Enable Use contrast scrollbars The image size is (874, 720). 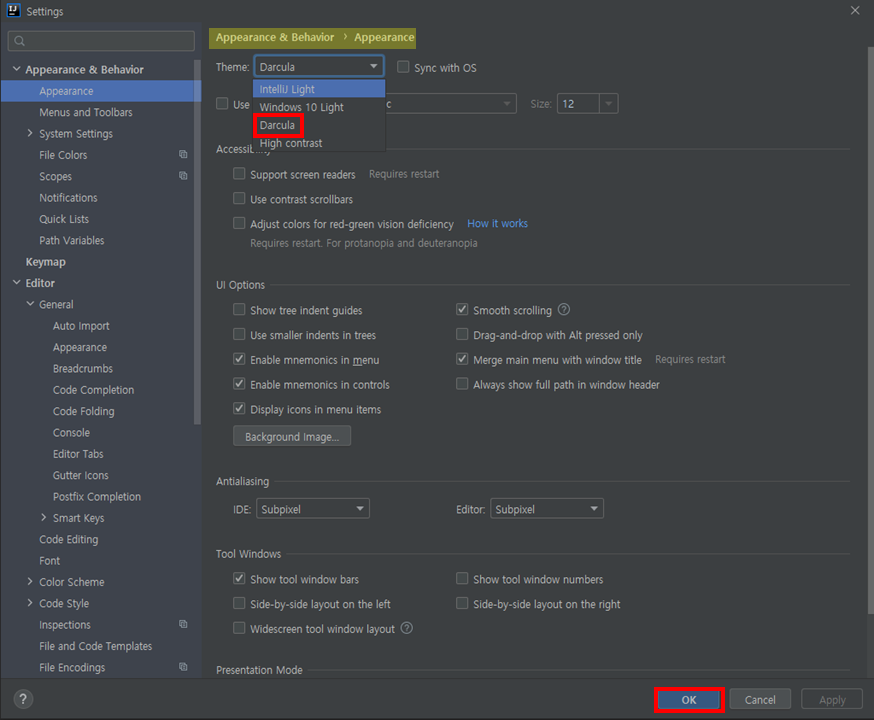pyautogui.click(x=239, y=198)
